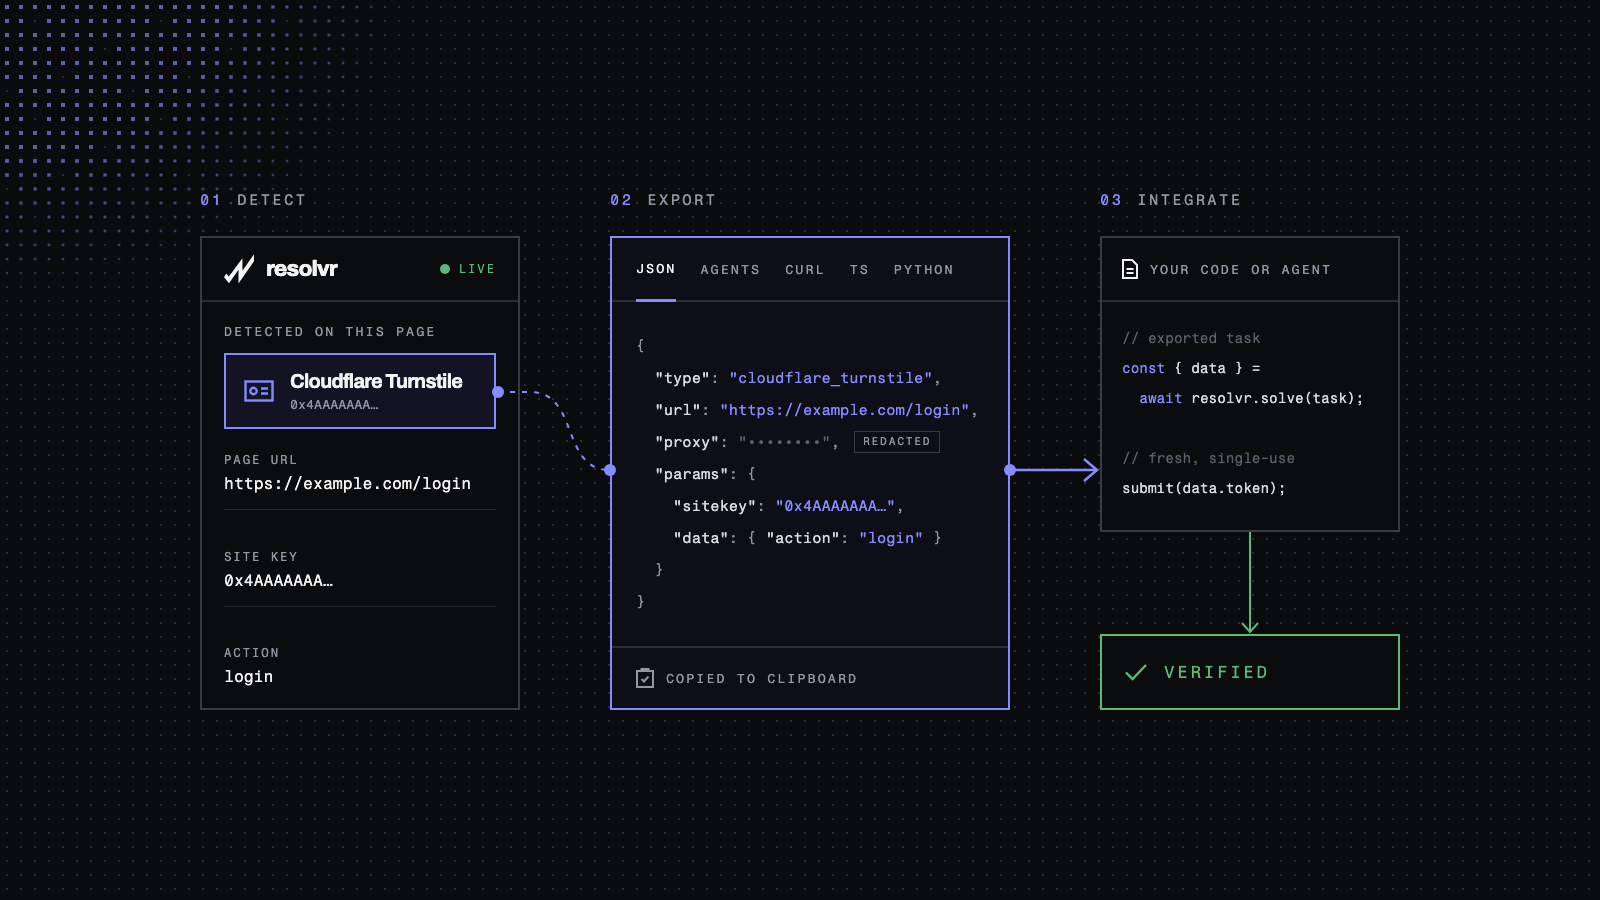Click the arrow pointing to Integrate panel

pyautogui.click(x=1054, y=470)
